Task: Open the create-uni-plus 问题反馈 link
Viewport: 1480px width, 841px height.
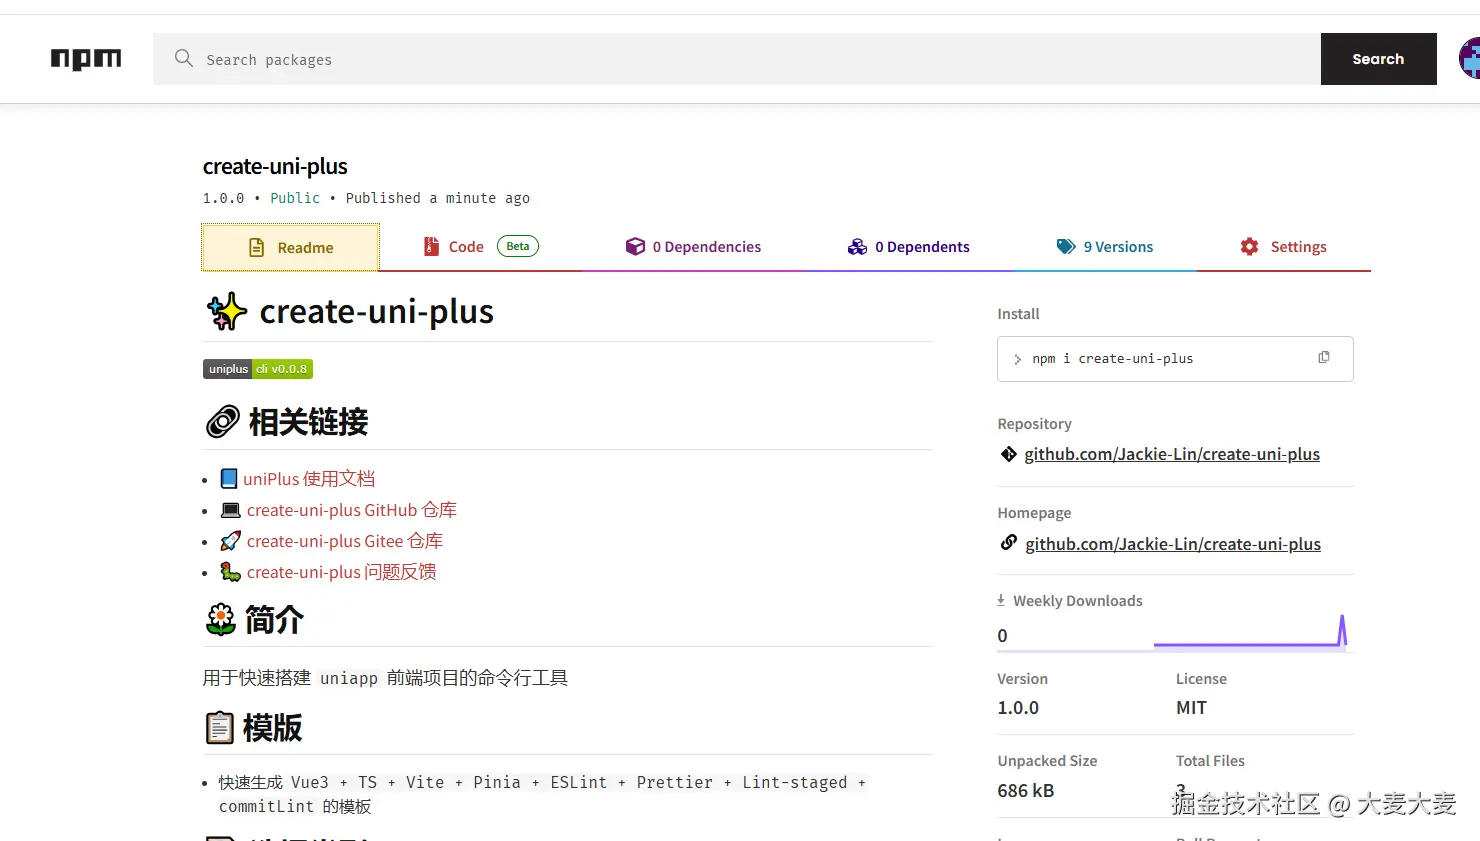Action: click(x=342, y=572)
